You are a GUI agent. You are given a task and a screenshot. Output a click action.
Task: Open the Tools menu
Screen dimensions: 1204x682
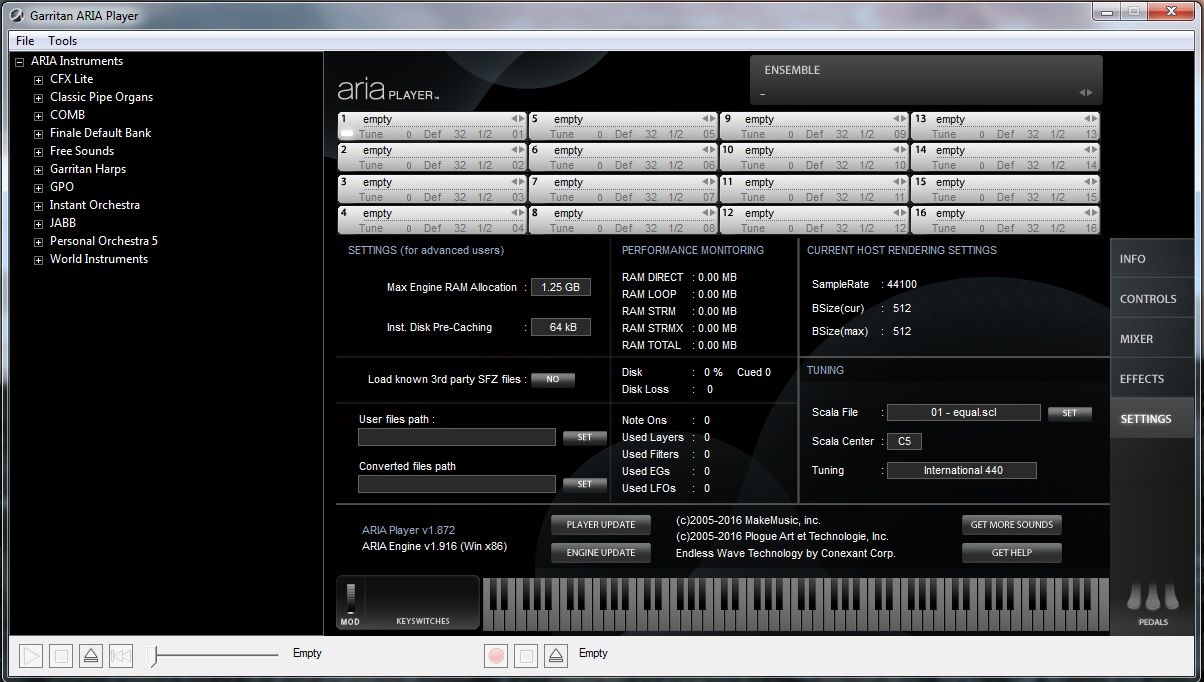click(x=62, y=41)
